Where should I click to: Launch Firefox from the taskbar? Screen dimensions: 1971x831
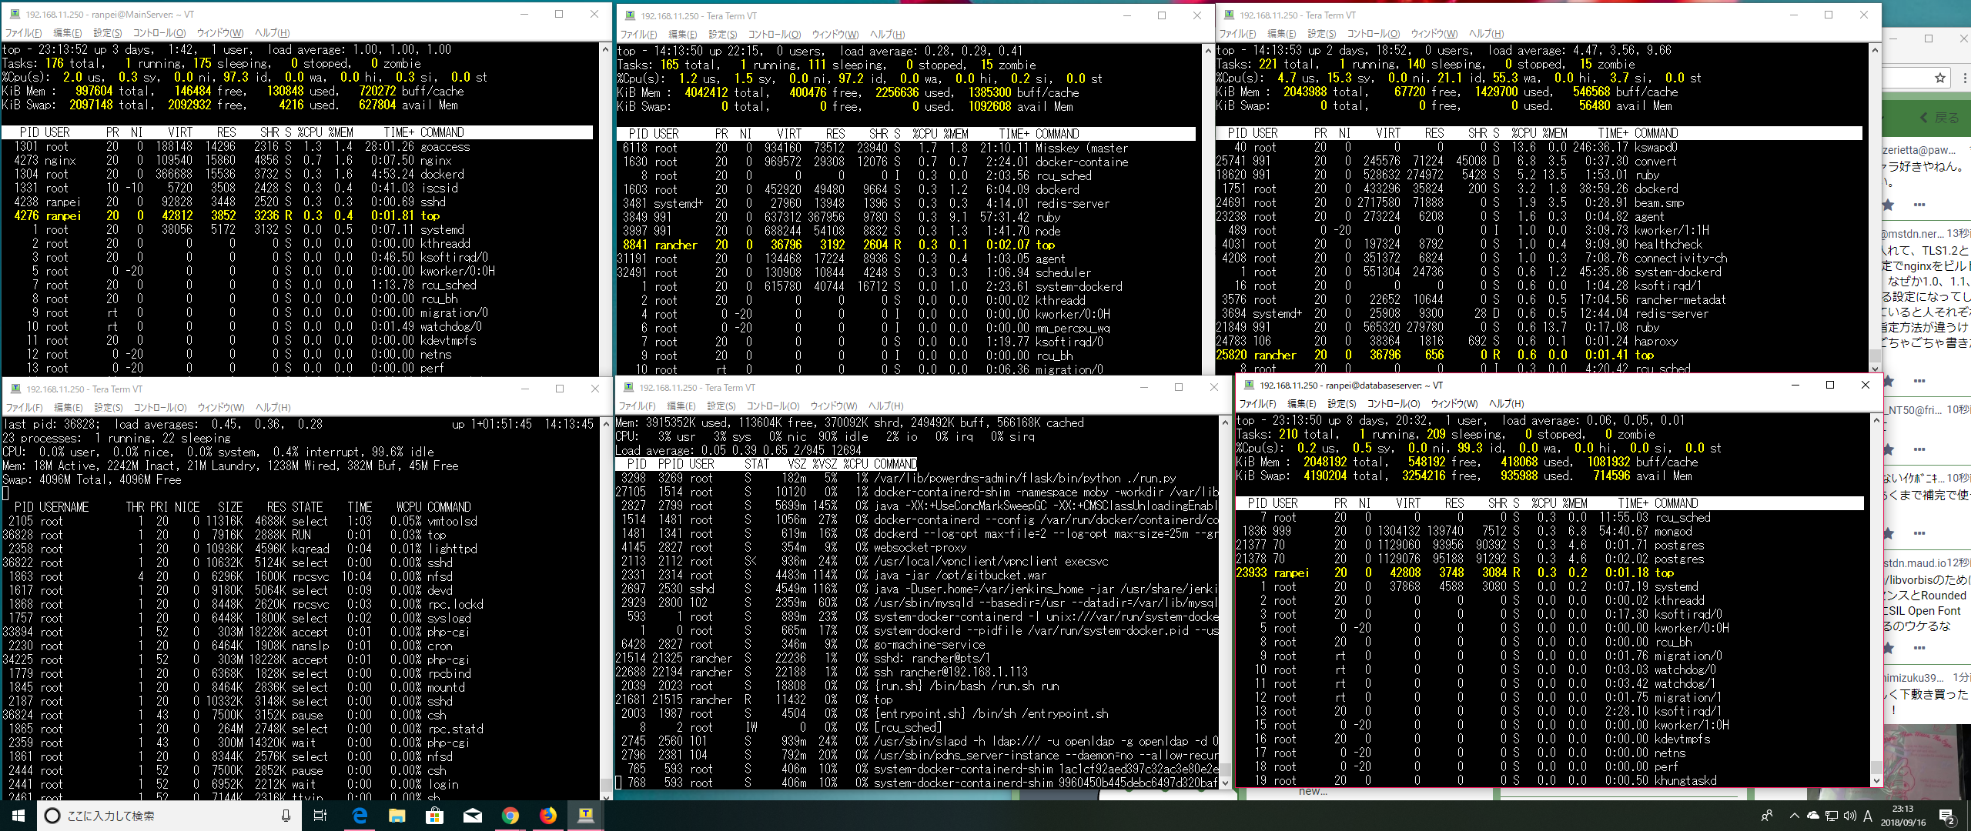pyautogui.click(x=548, y=816)
